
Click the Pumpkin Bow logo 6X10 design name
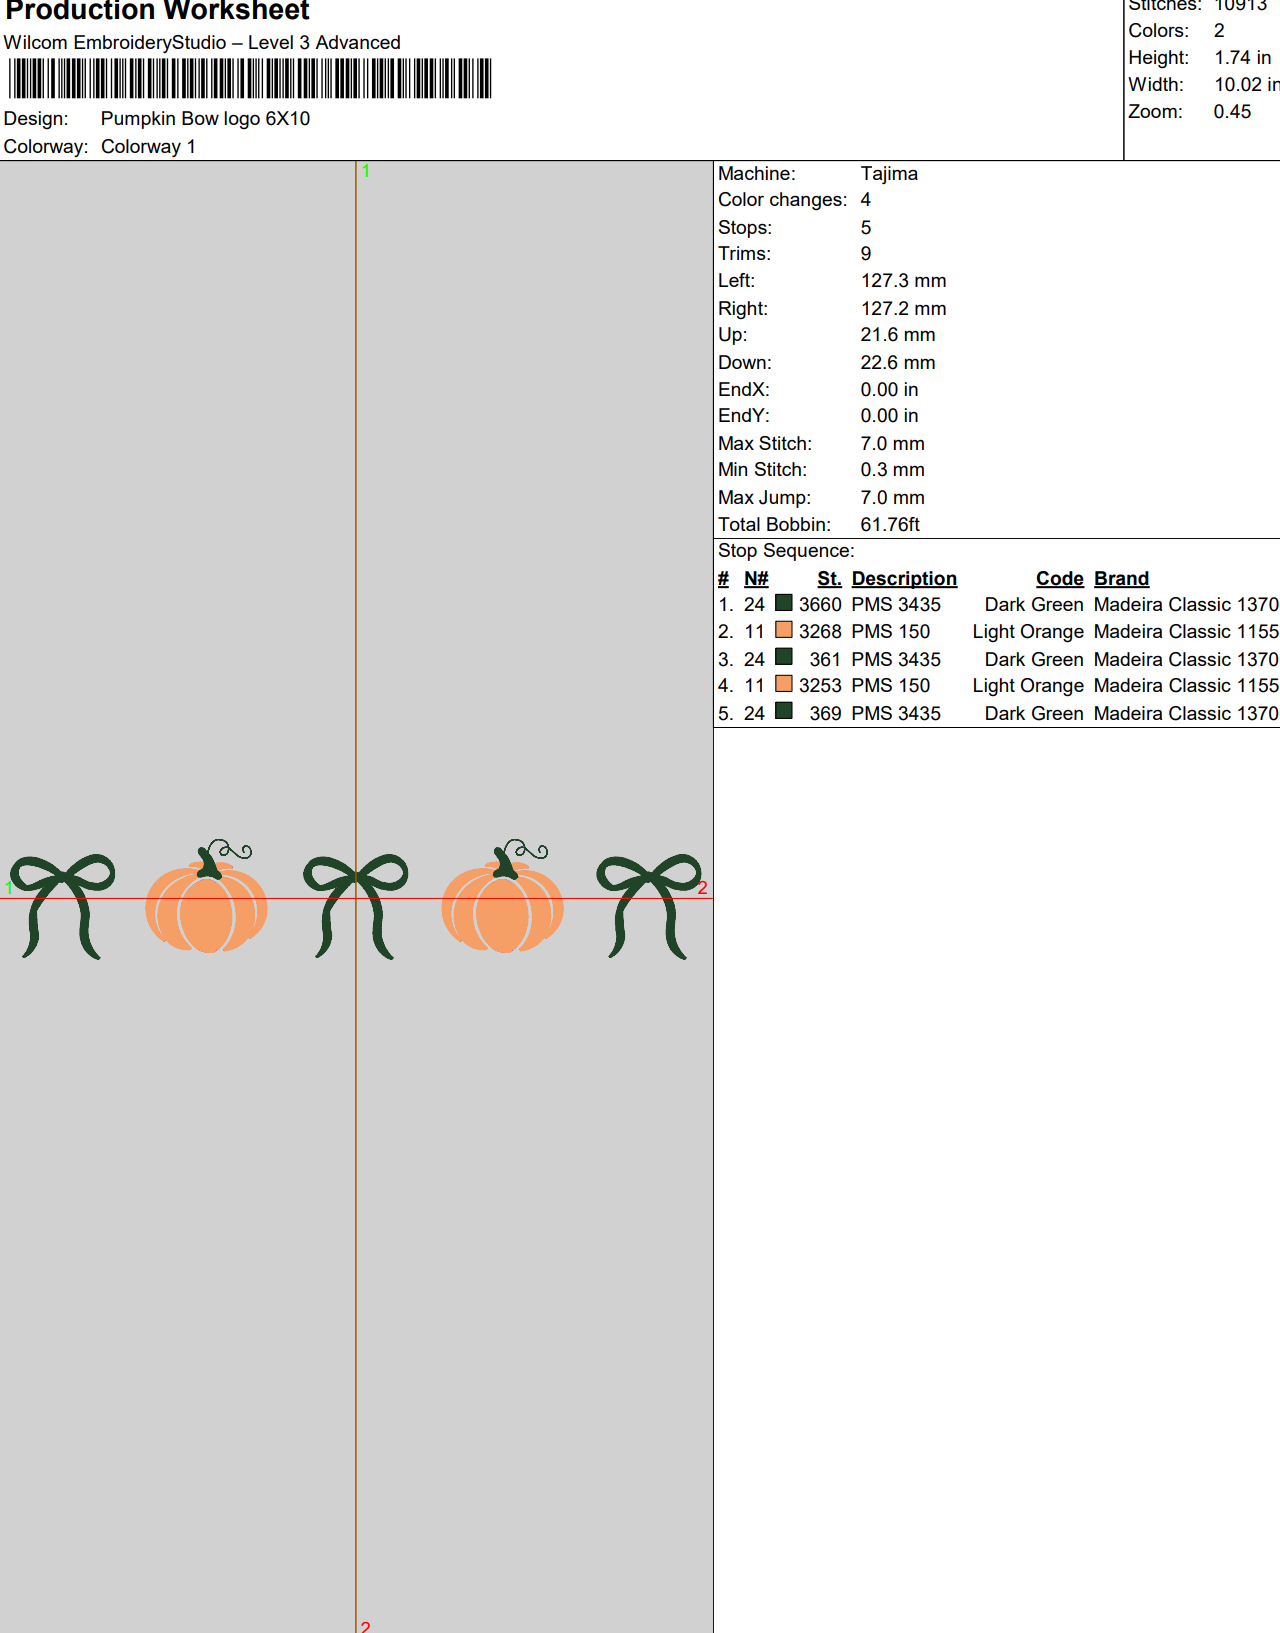[x=205, y=119]
